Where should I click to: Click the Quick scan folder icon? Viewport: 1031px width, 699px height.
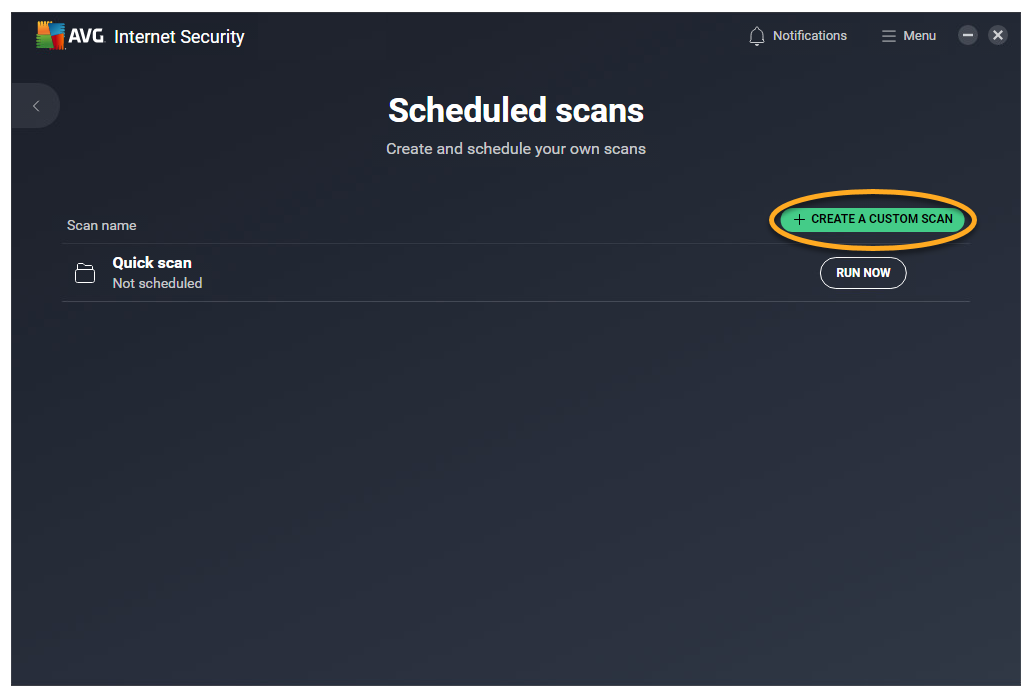point(85,273)
